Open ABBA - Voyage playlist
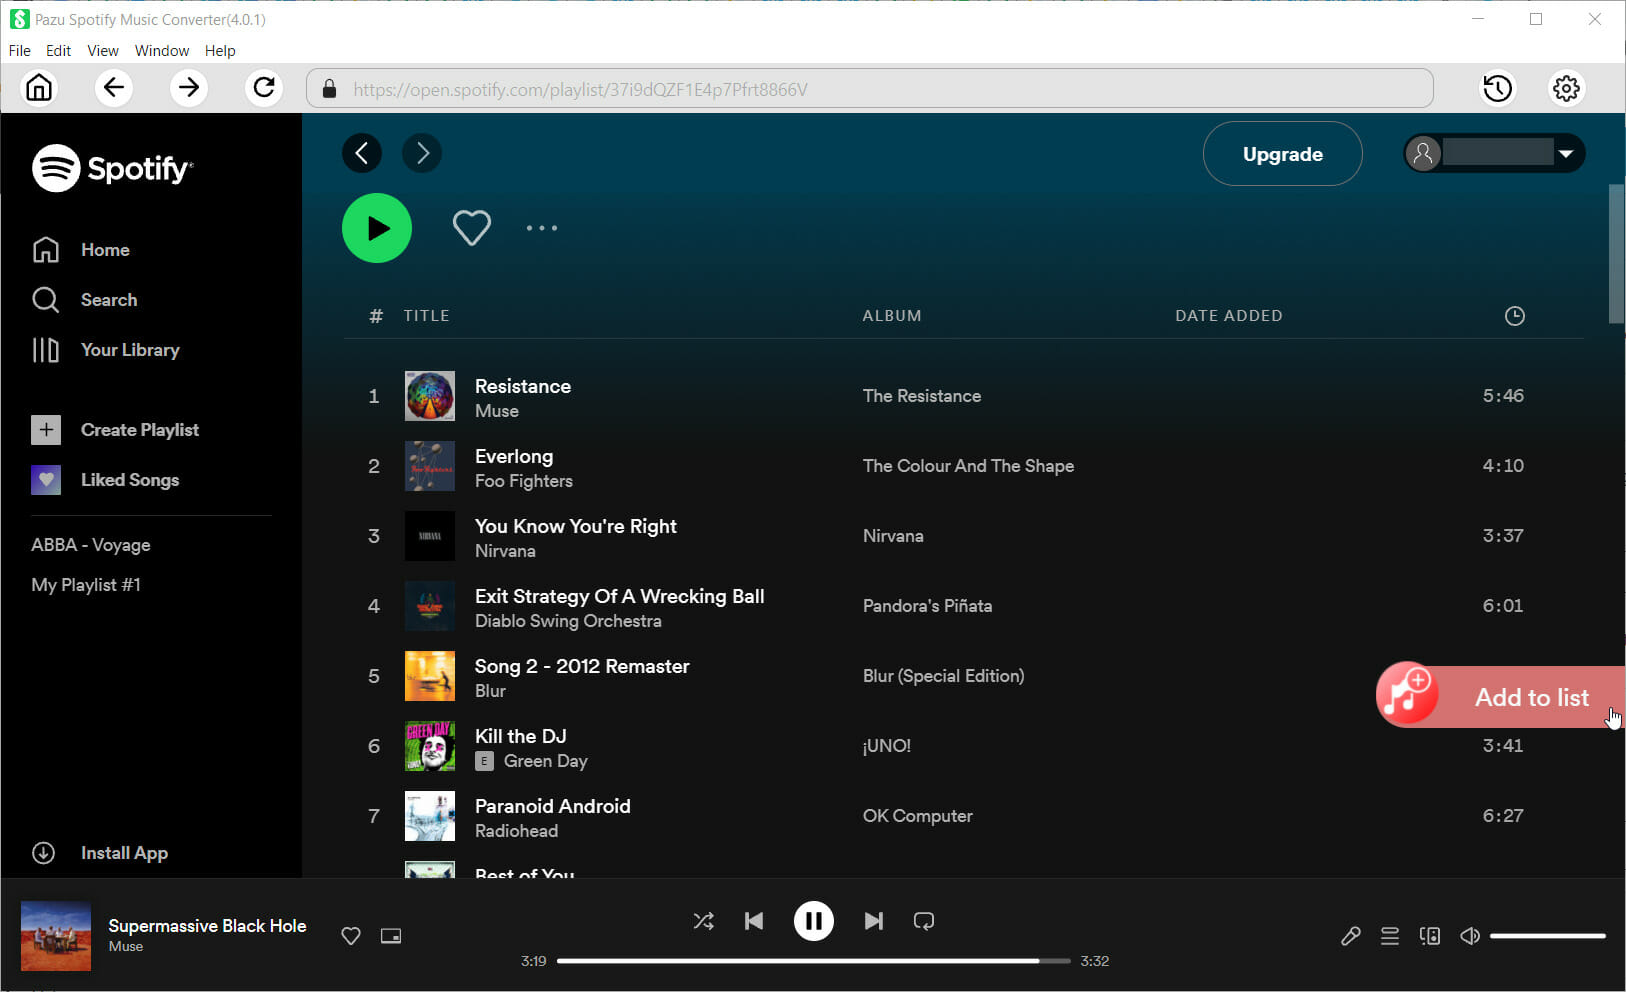1626x992 pixels. [91, 545]
